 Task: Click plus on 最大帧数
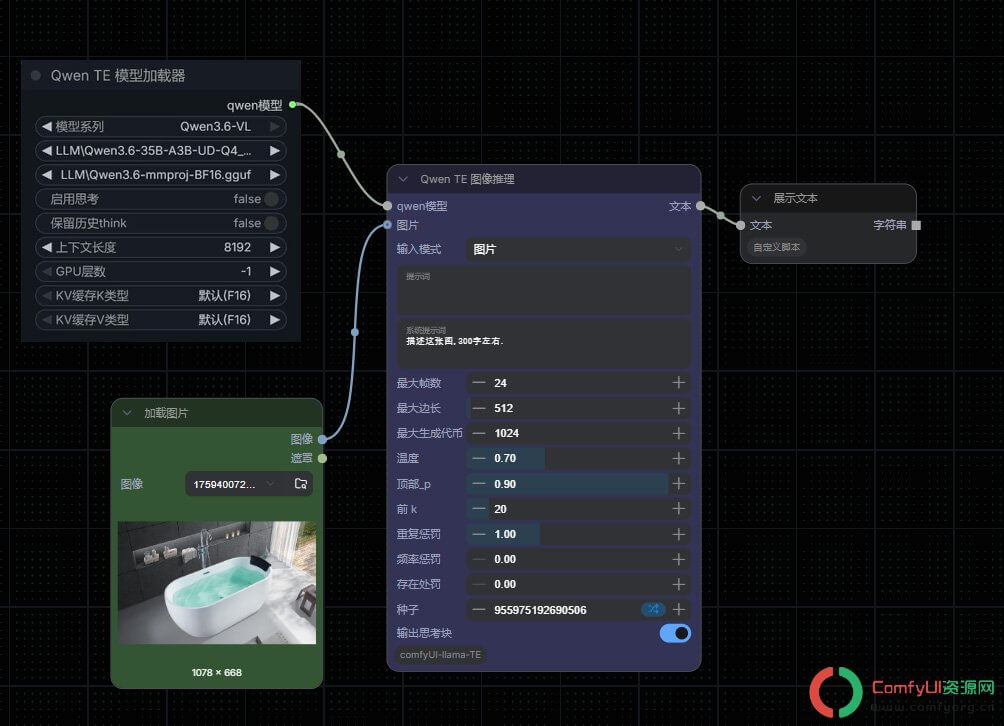(x=679, y=383)
